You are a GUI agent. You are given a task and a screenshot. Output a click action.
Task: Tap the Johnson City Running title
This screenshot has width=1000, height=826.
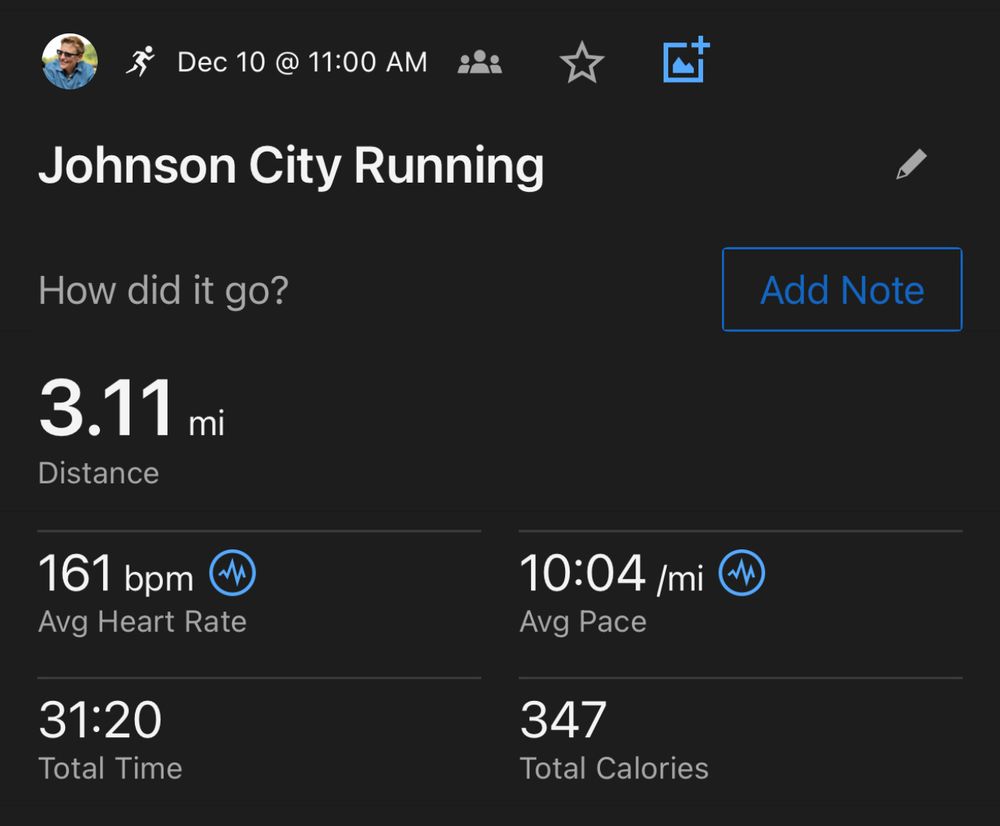click(291, 166)
